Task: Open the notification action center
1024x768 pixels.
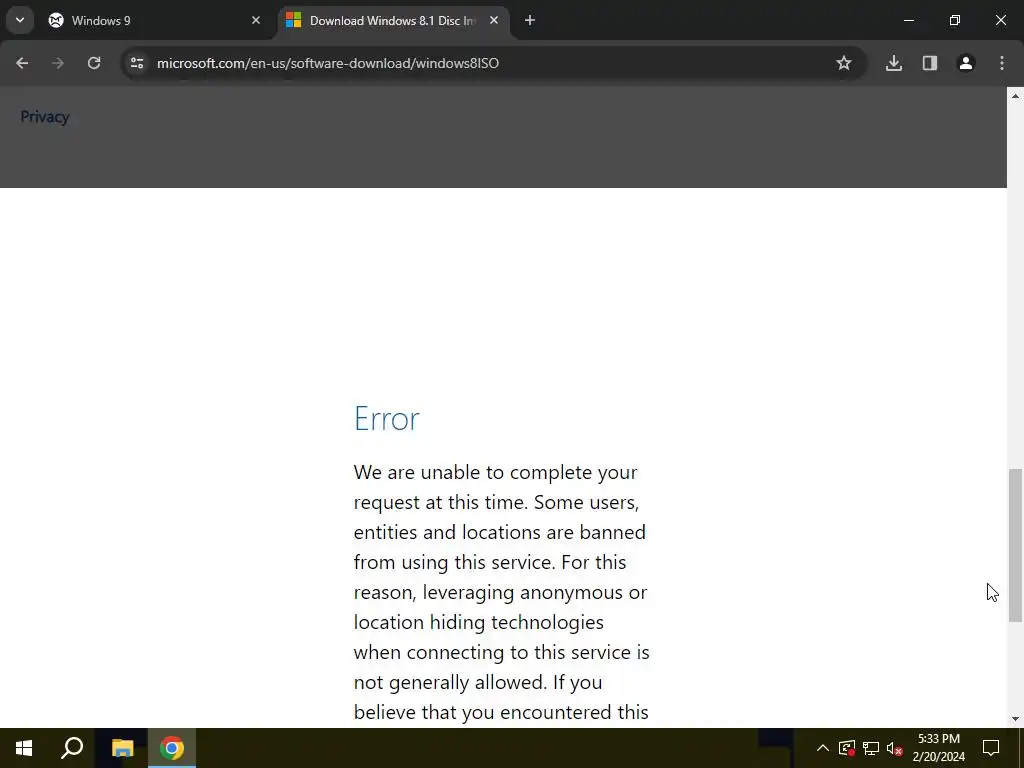Action: coord(991,748)
